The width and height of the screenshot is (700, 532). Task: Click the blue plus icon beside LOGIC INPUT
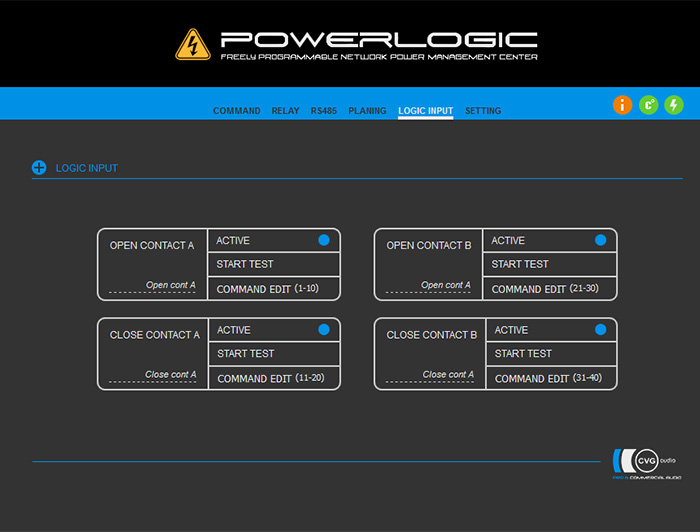click(x=39, y=168)
